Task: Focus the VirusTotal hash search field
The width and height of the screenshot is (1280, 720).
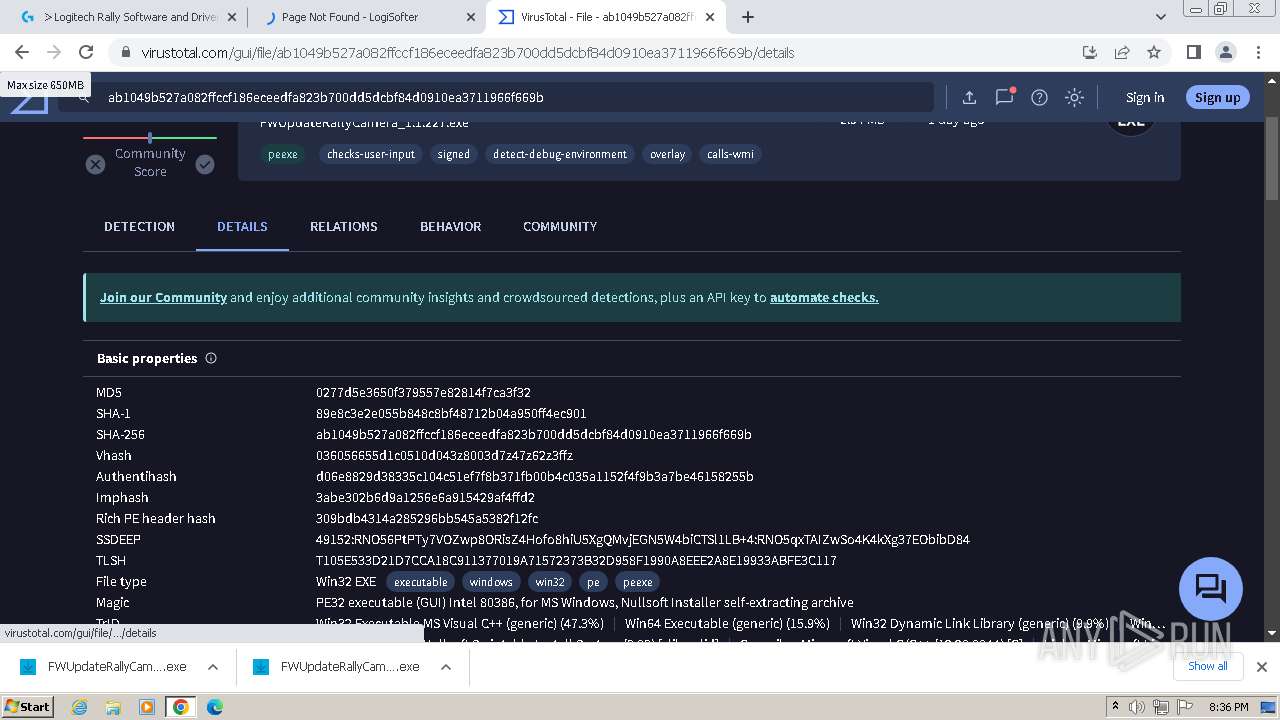Action: (x=495, y=97)
